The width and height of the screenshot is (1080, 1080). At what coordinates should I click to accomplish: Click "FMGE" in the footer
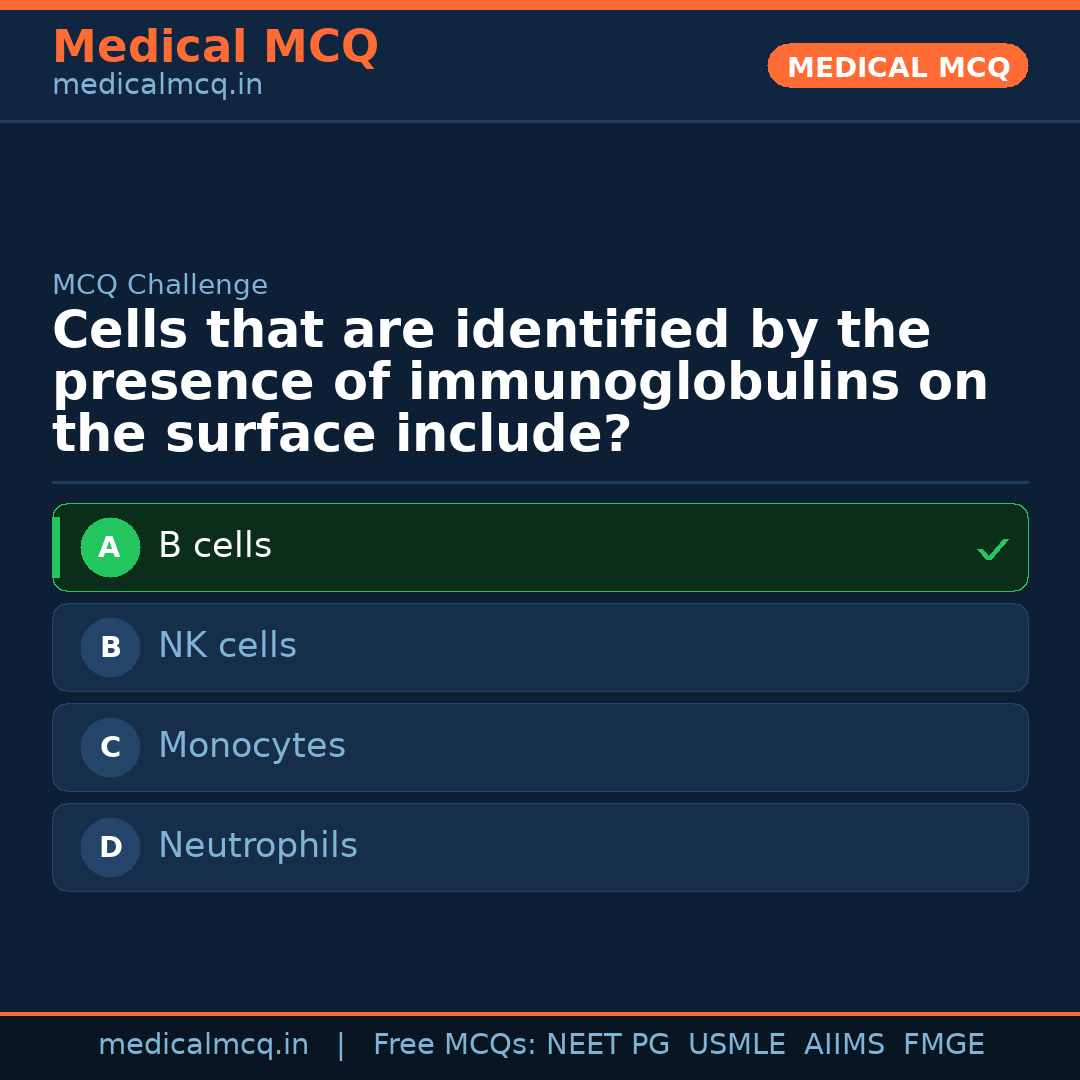pyautogui.click(x=944, y=1045)
